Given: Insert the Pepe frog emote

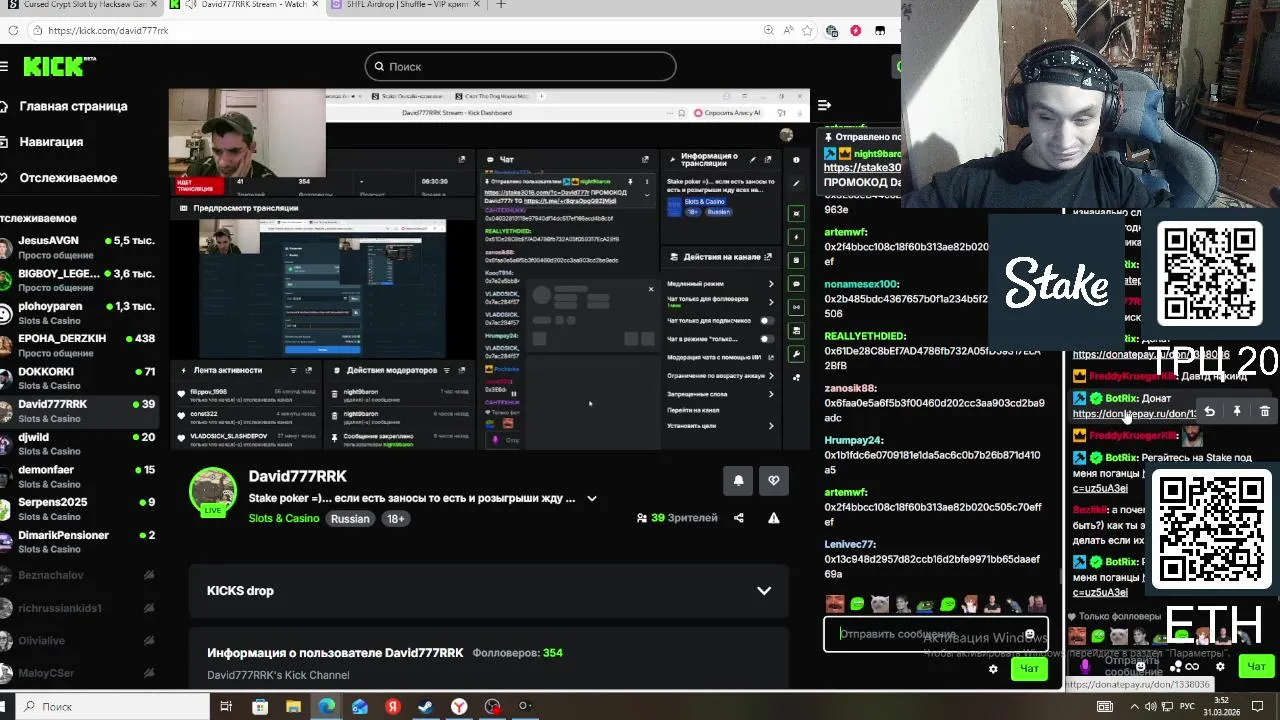Looking at the screenshot, I should pos(925,603).
